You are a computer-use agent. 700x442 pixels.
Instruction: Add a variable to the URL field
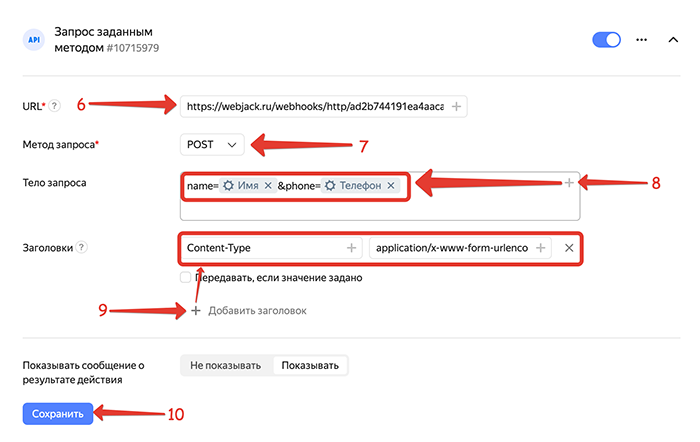456,106
